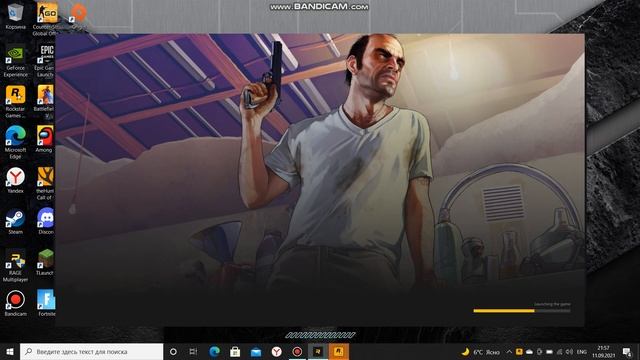Open the notification Action Center
This screenshot has width=640, height=360.
coord(627,352)
